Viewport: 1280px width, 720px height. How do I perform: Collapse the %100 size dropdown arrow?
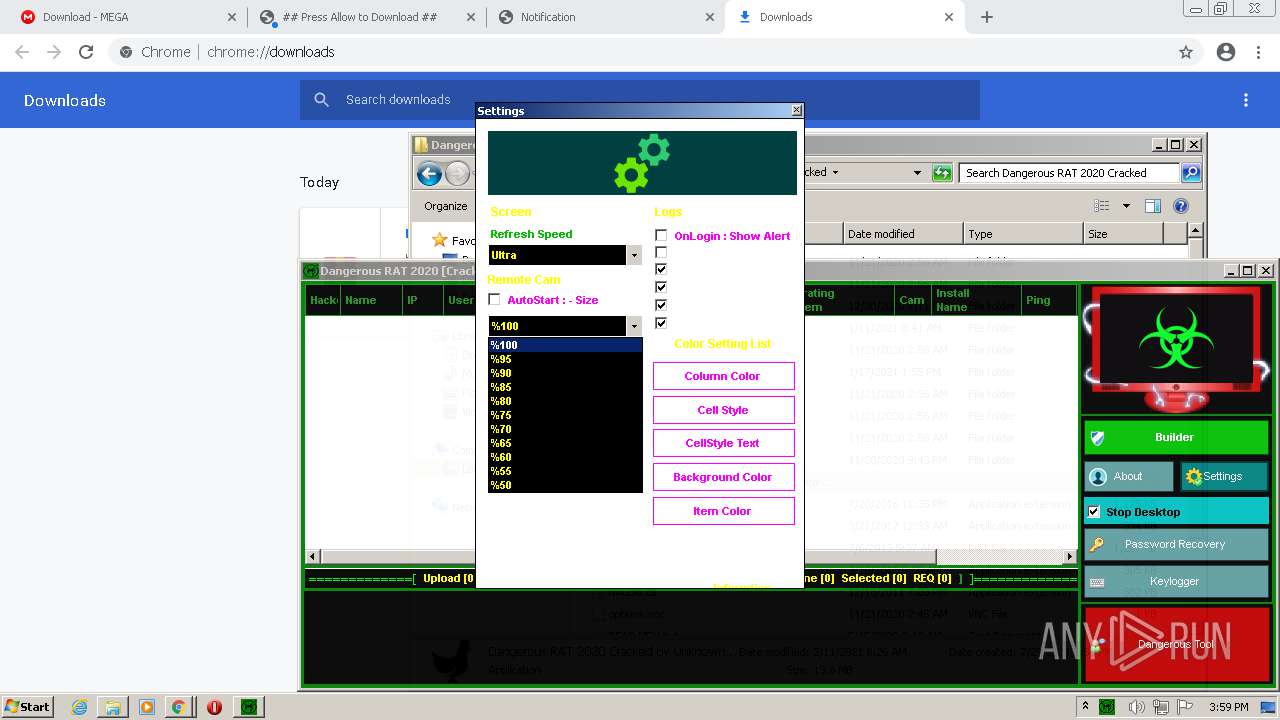point(634,326)
